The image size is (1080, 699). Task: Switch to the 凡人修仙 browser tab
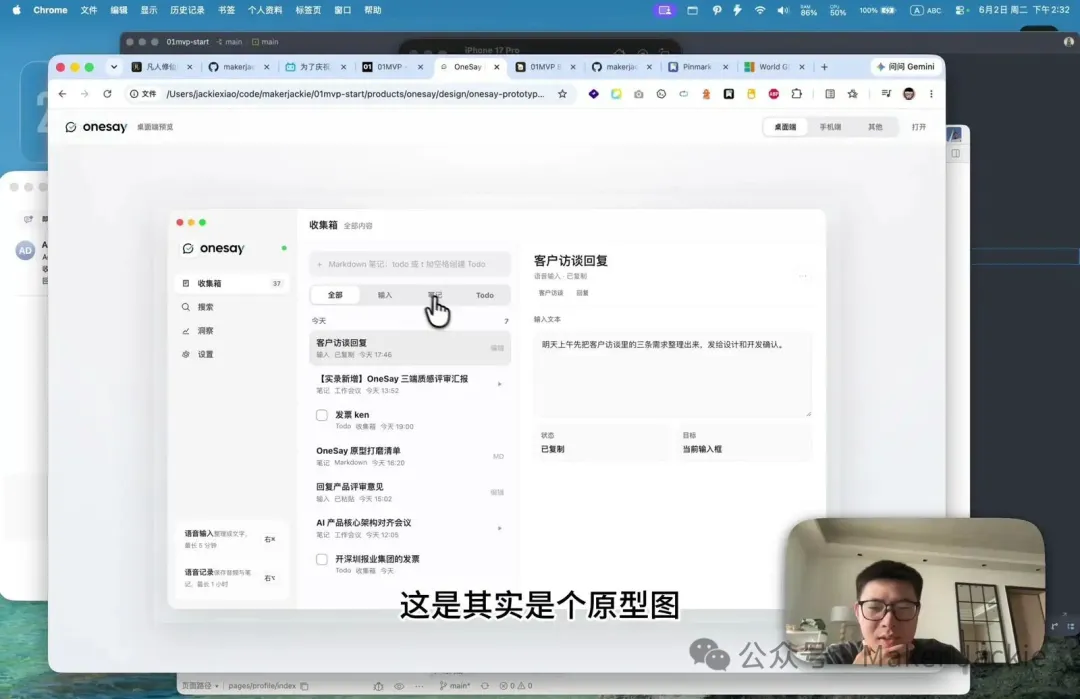(162, 67)
